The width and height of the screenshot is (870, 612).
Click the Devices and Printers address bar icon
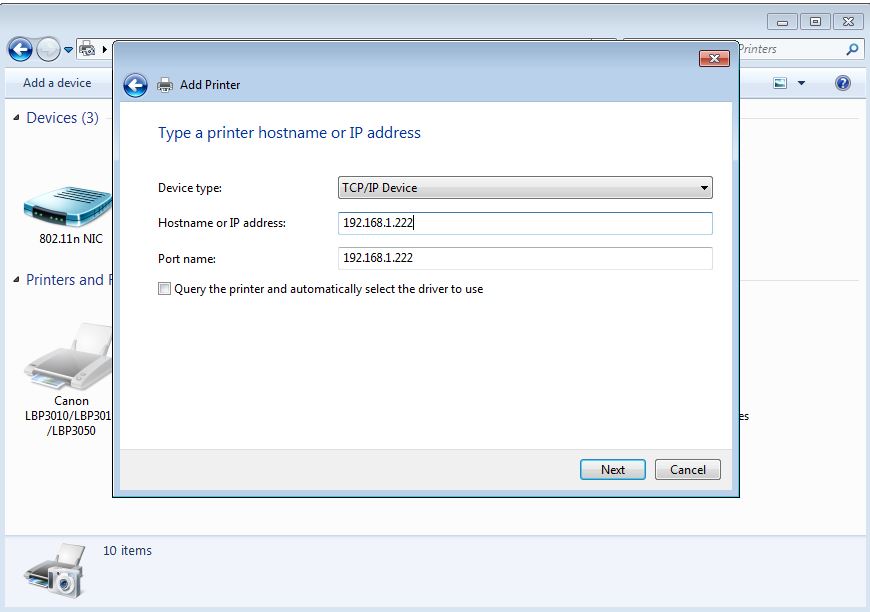point(87,49)
